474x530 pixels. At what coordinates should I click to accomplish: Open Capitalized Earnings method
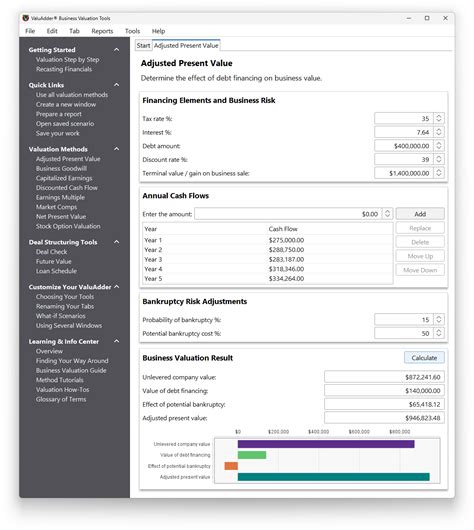point(64,178)
